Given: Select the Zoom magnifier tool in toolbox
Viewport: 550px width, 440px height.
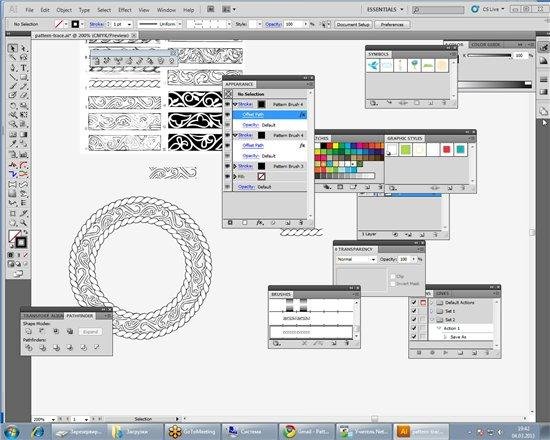Looking at the screenshot, I should coord(24,223).
